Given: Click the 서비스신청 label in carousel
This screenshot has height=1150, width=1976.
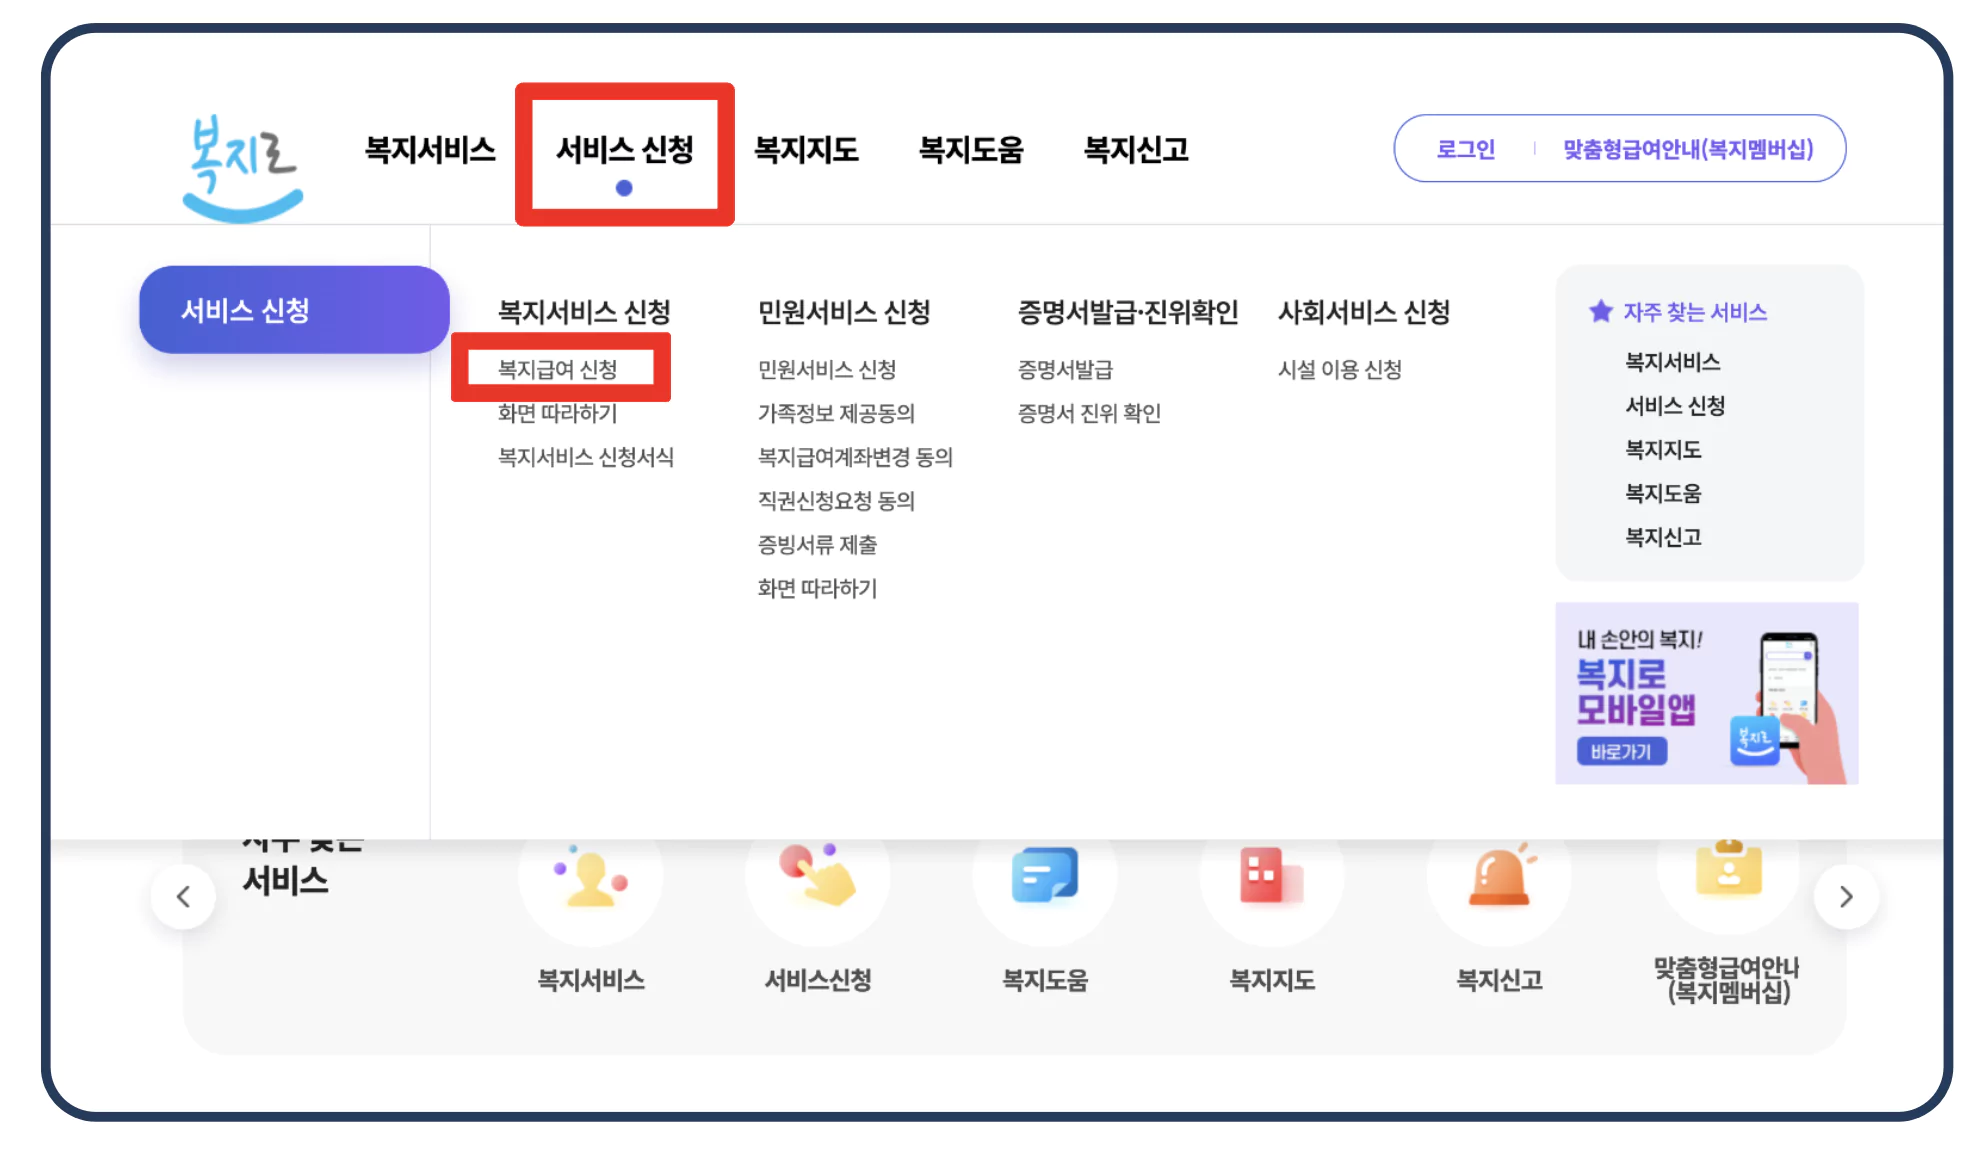Looking at the screenshot, I should coord(818,980).
